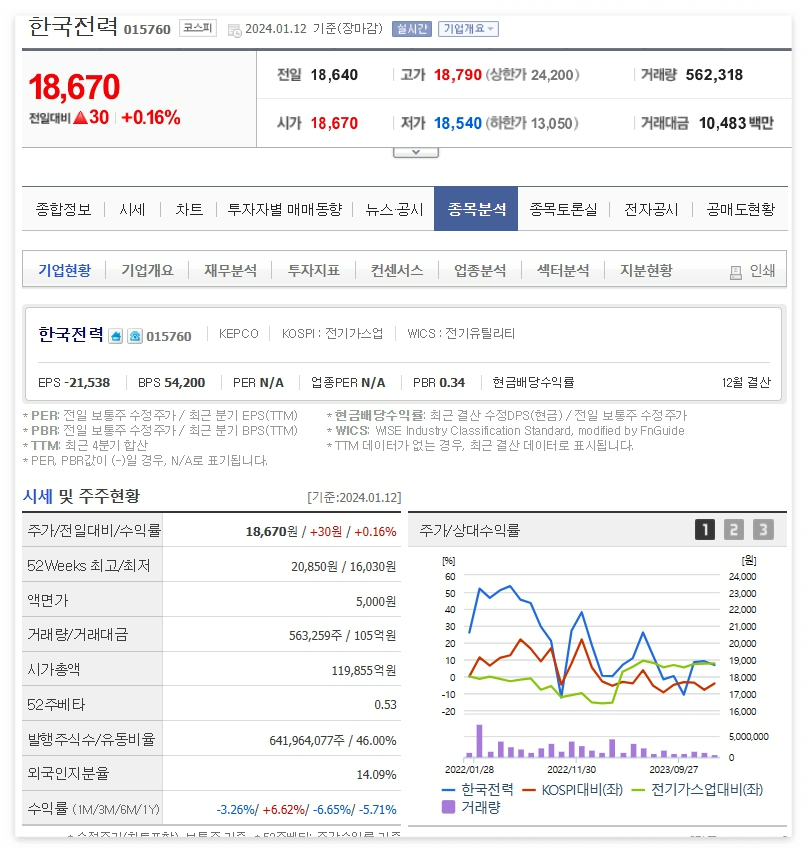Open the 전자공시 tab
Viewport: 807px width, 852px height.
(651, 209)
